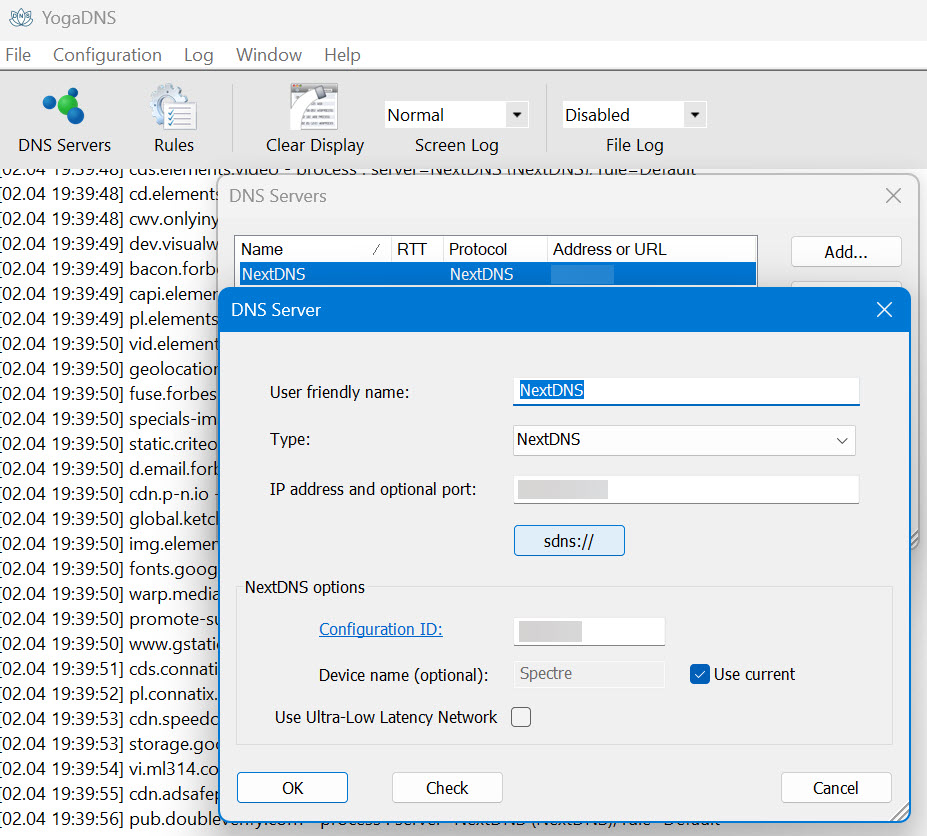
Task: Open the File menu
Action: [x=18, y=55]
